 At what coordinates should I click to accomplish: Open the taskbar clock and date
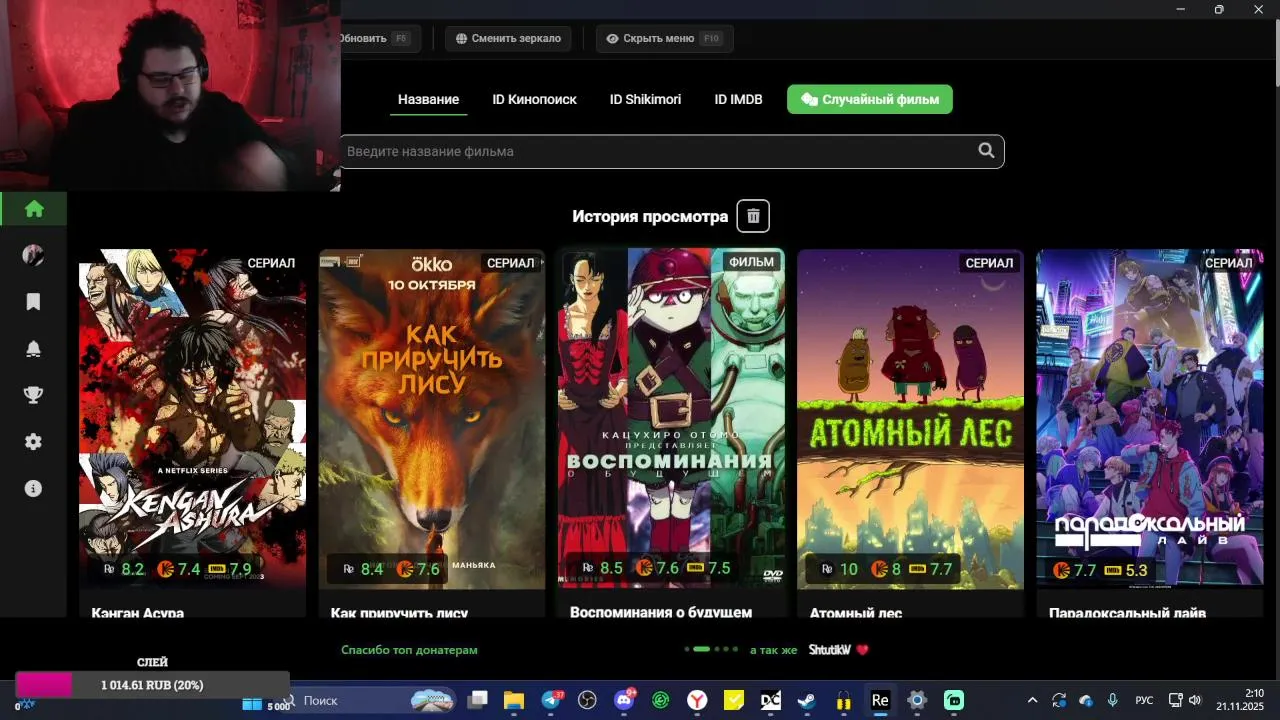point(1240,700)
